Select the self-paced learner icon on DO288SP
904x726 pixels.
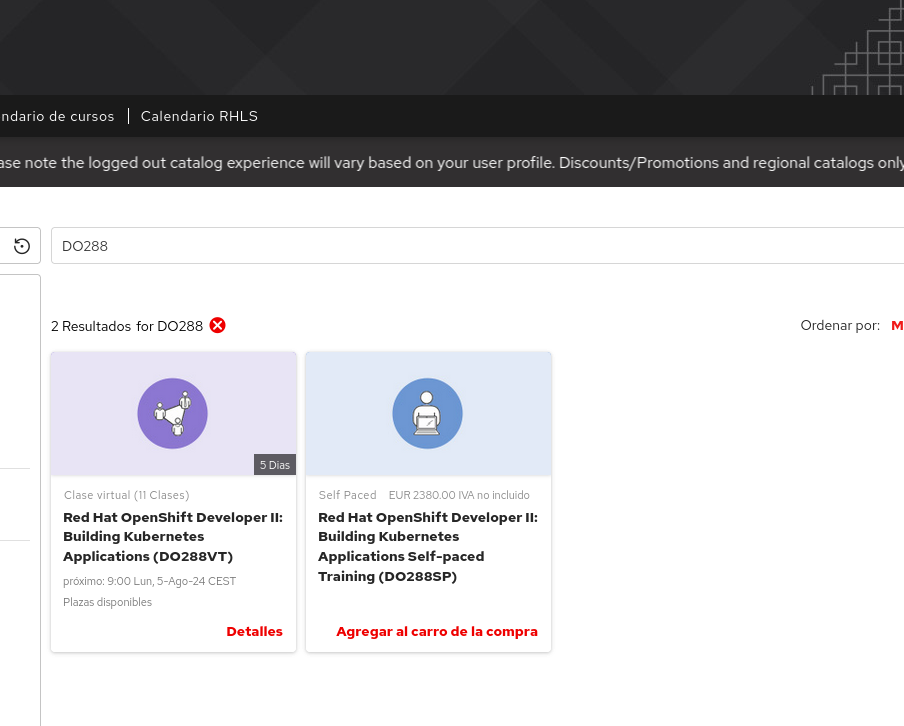pyautogui.click(x=428, y=413)
